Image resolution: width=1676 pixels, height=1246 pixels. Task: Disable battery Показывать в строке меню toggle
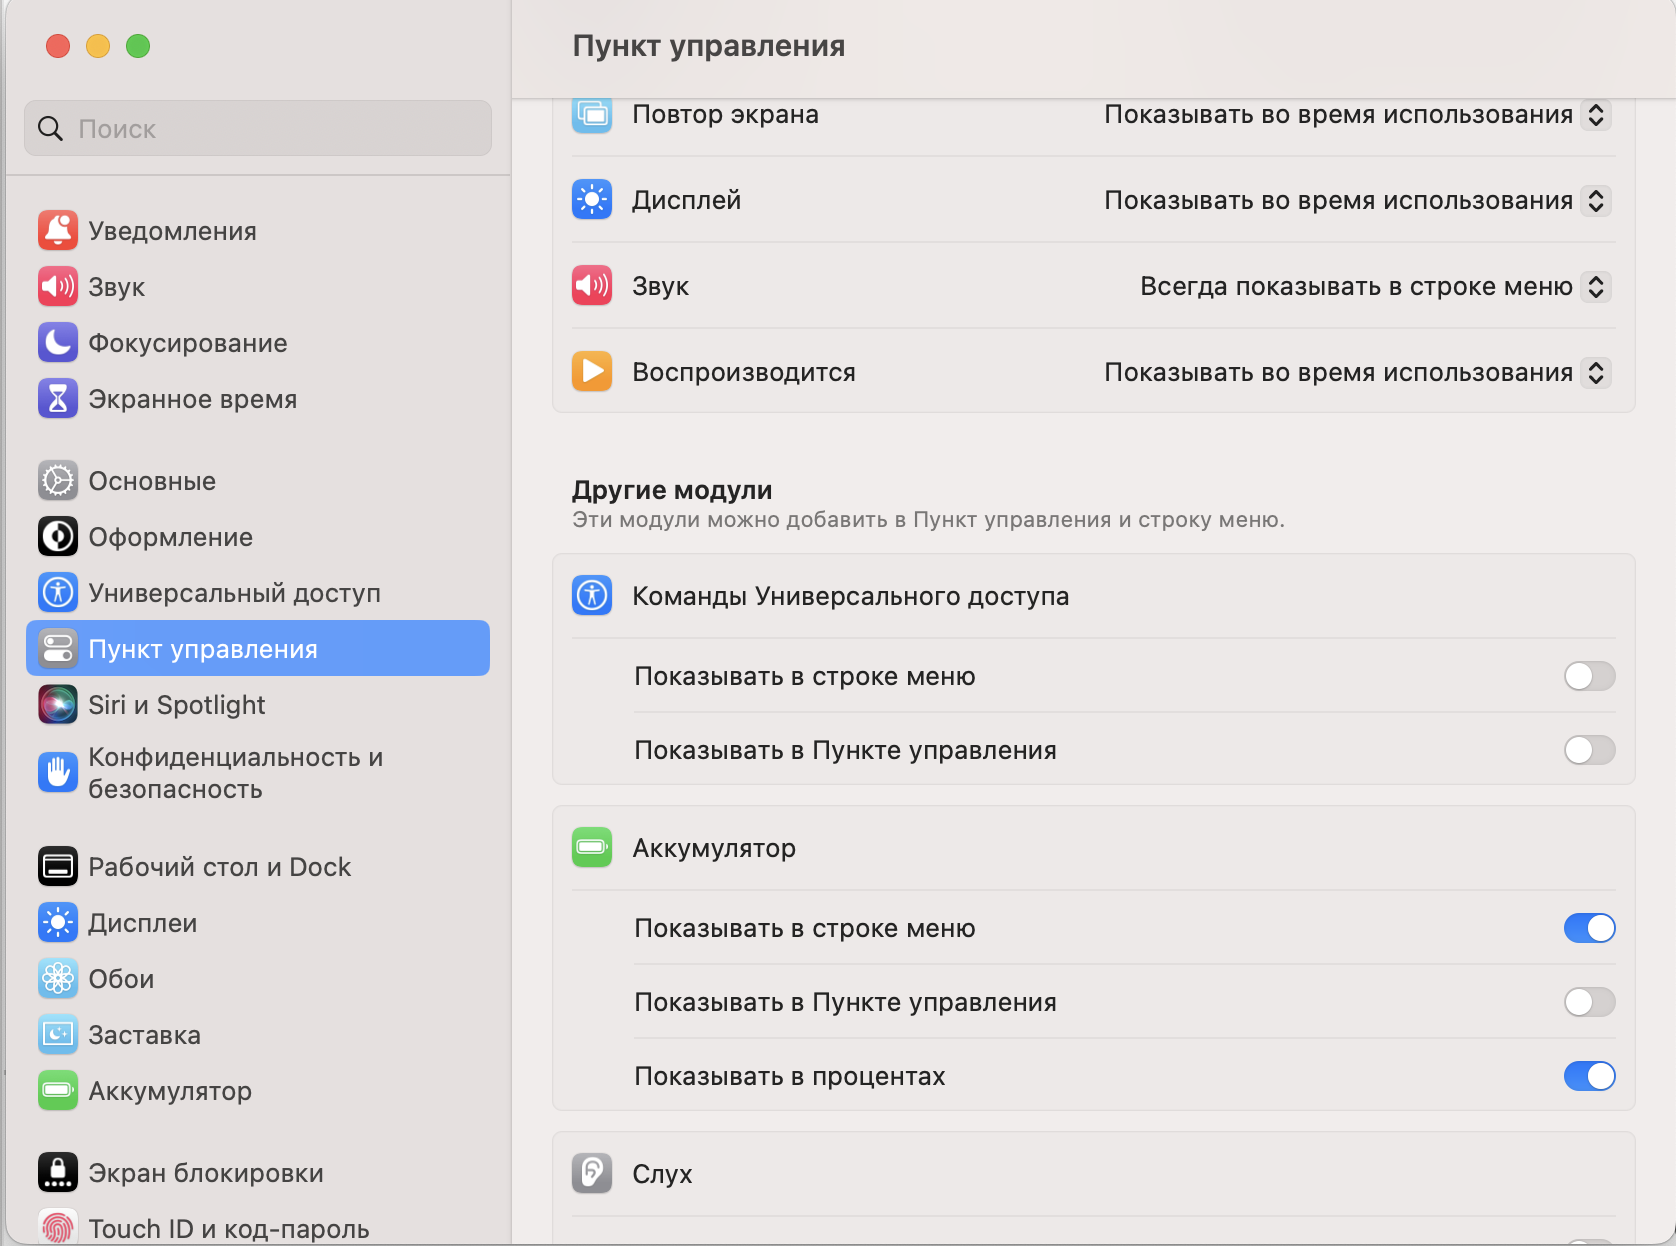pyautogui.click(x=1589, y=929)
